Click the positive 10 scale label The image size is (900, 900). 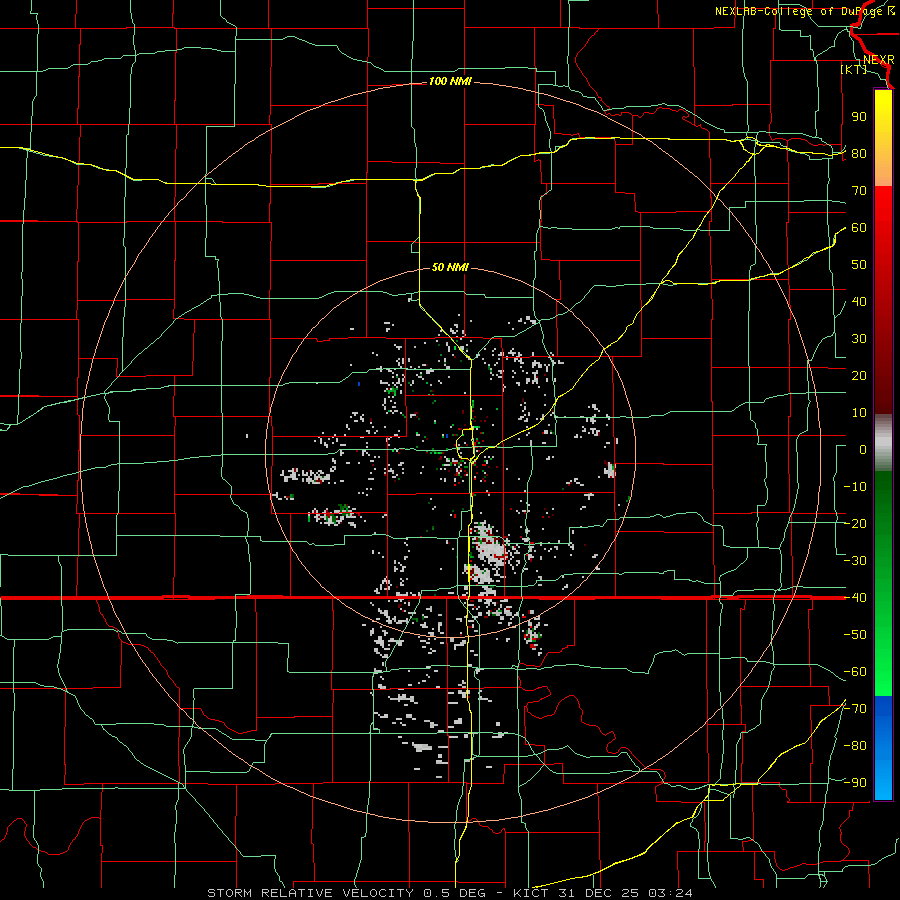[859, 413]
